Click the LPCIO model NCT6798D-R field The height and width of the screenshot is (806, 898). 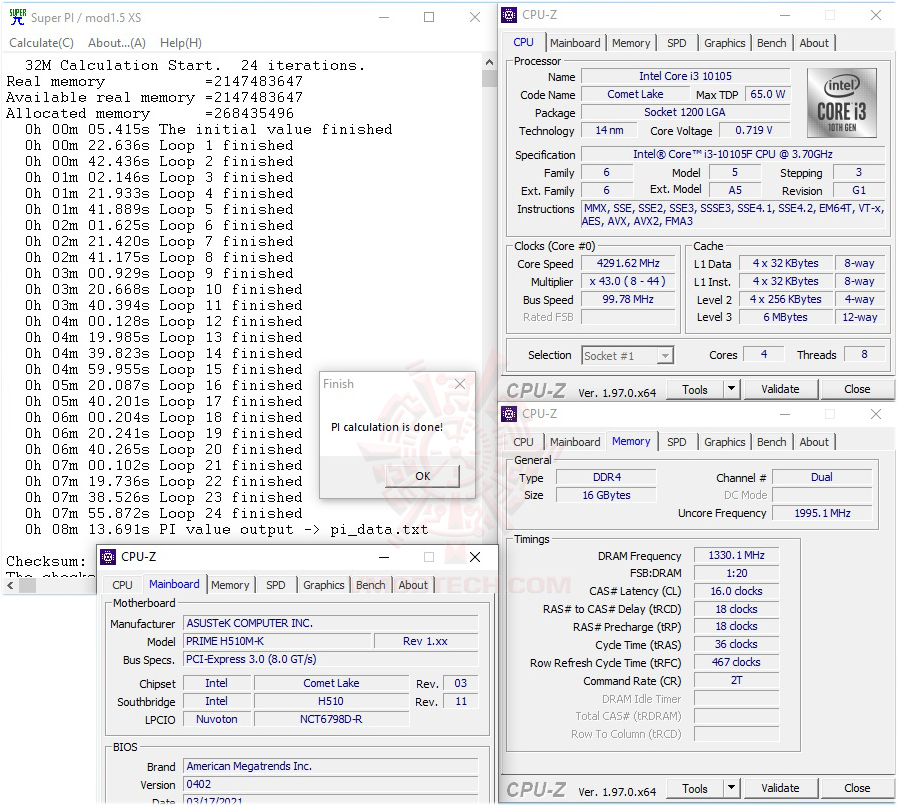point(332,719)
